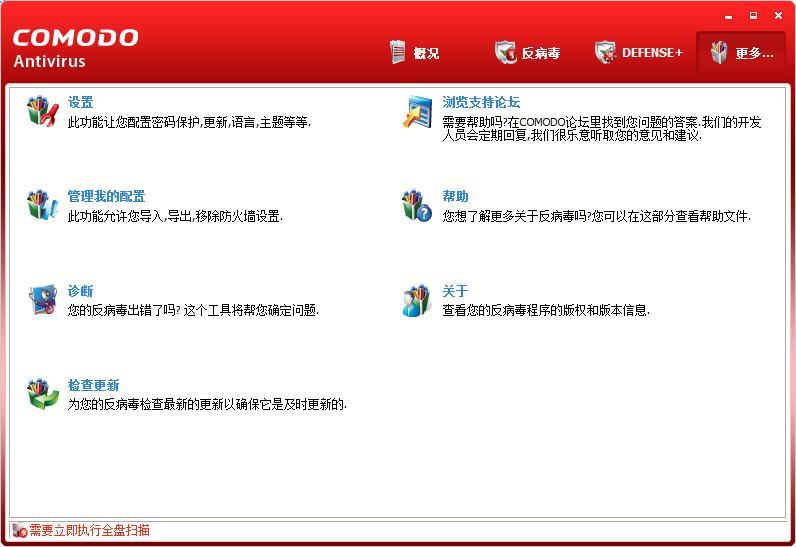Close the COMODO Antivirus window
796x547 pixels.
click(x=778, y=16)
